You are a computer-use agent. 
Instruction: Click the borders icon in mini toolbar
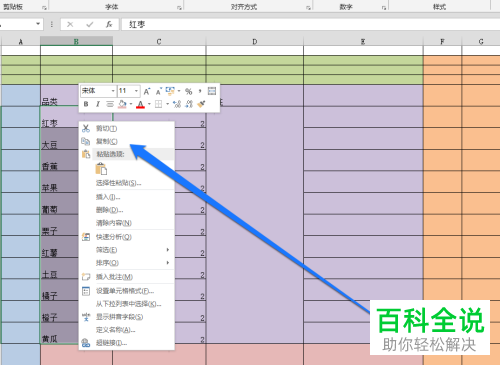pos(159,104)
